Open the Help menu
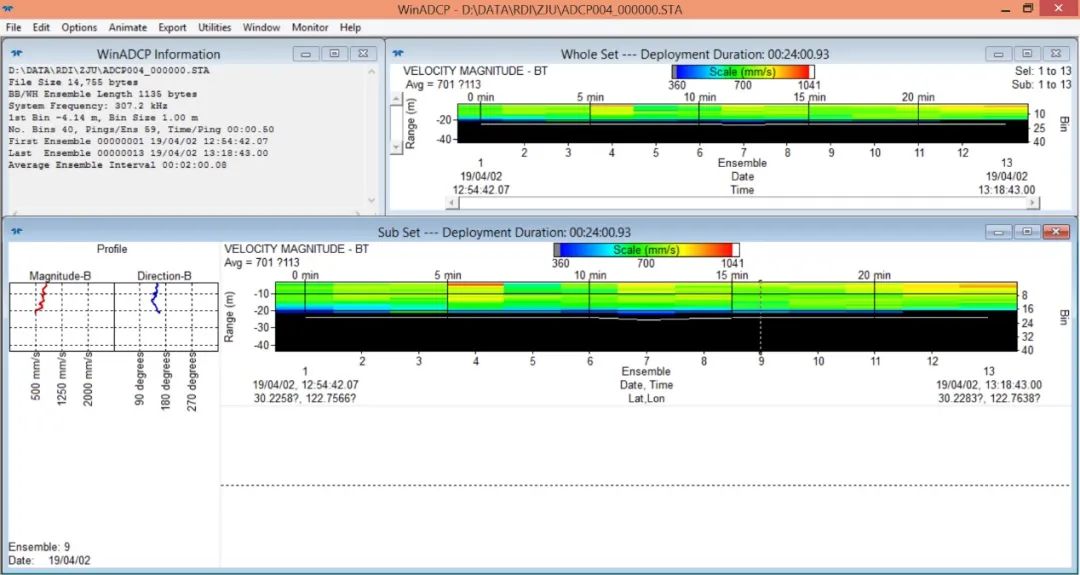 point(350,27)
